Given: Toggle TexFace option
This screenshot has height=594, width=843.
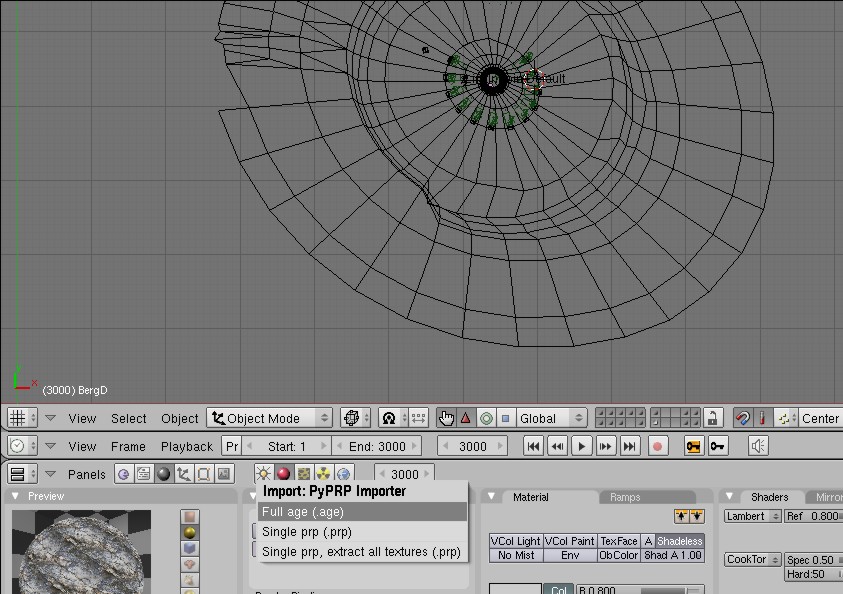Looking at the screenshot, I should [619, 541].
